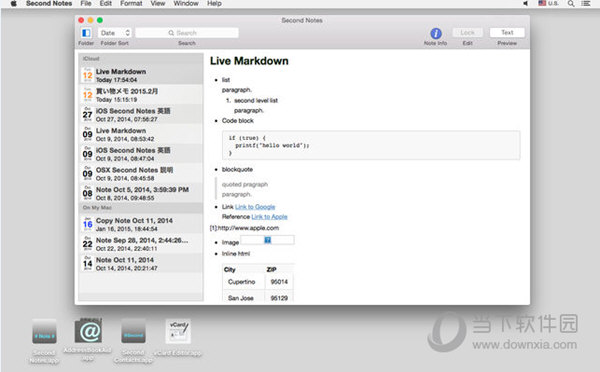Click the code block in the preview
The image size is (600, 372).
point(371,145)
